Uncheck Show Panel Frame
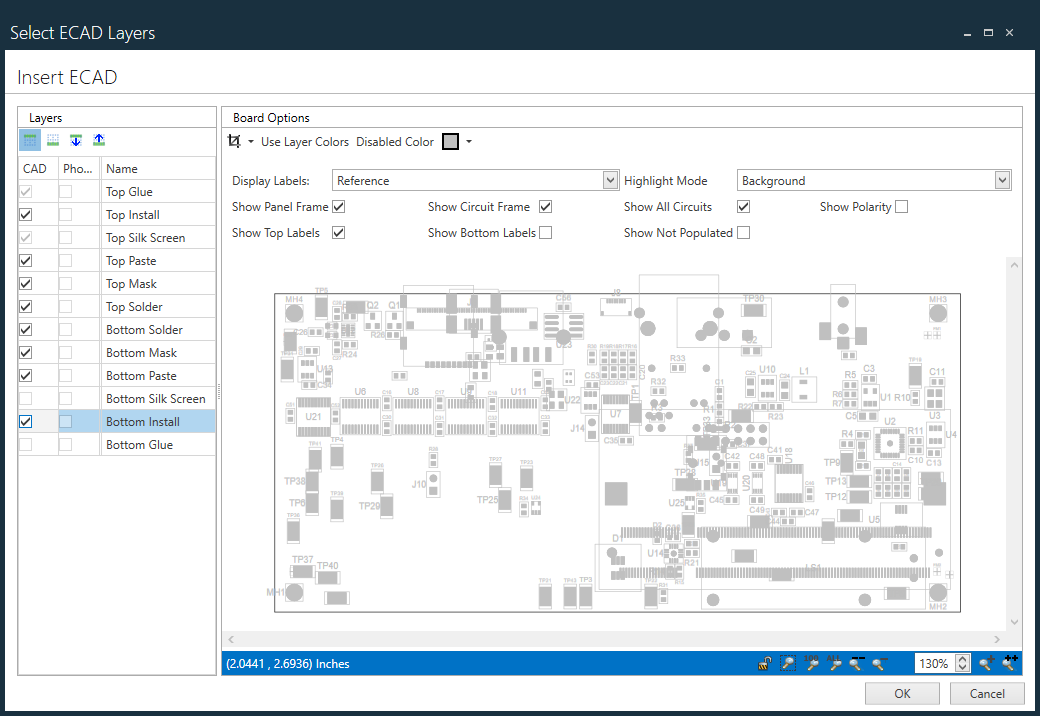Image resolution: width=1040 pixels, height=716 pixels. click(338, 206)
